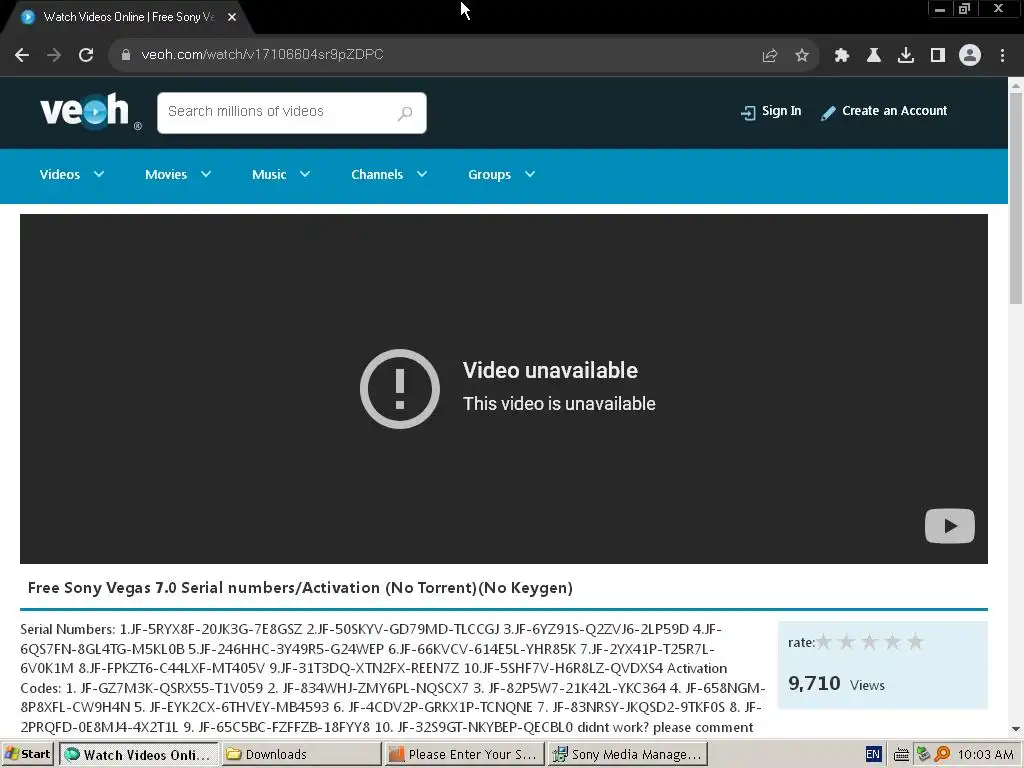Expand the Music dropdown chevron

tap(305, 174)
